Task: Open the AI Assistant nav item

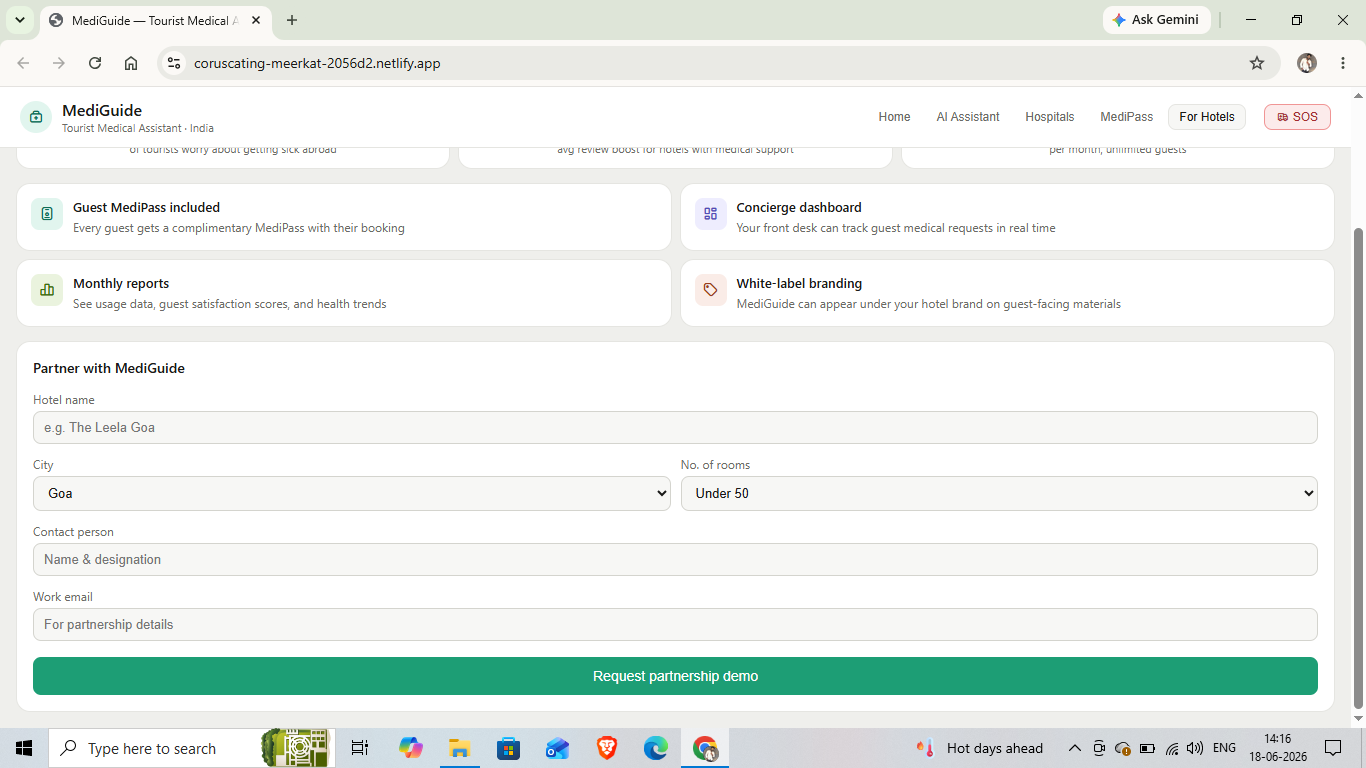Action: (x=968, y=117)
